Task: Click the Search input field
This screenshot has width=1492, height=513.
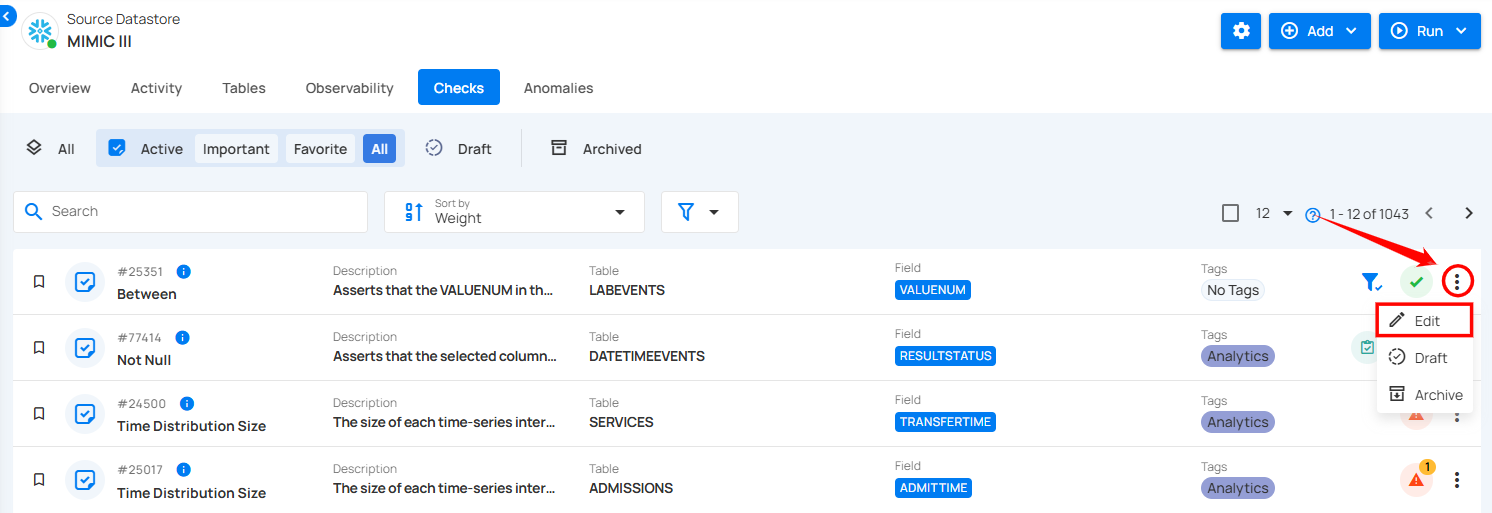Action: point(190,212)
